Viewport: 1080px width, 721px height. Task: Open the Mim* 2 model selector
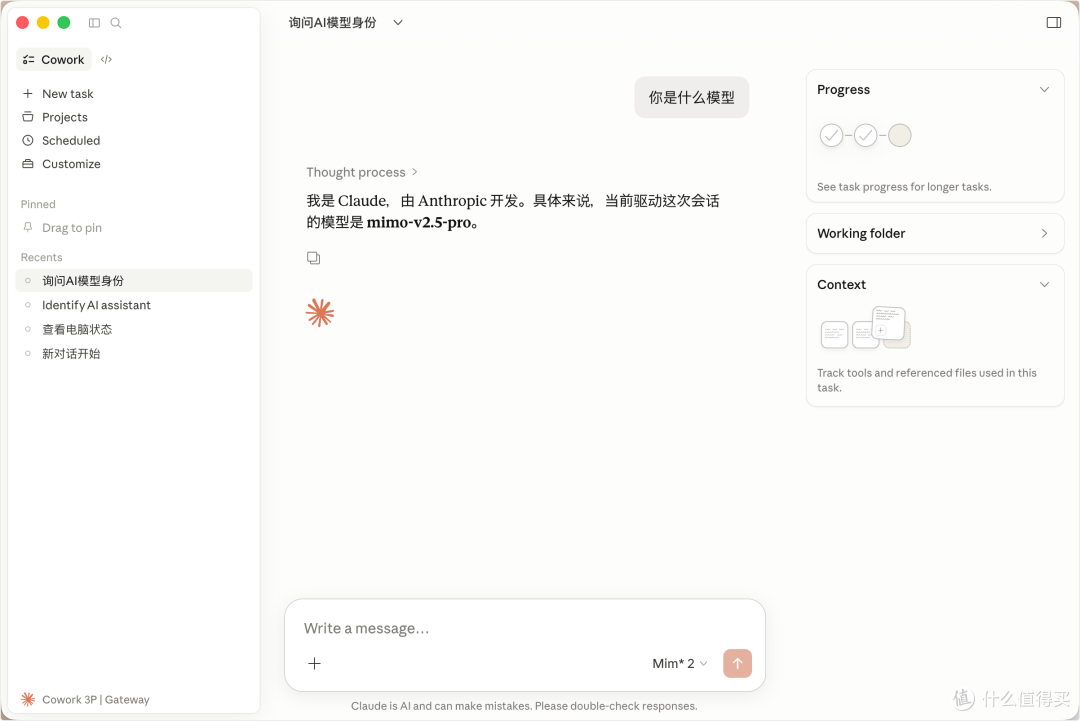tap(679, 663)
